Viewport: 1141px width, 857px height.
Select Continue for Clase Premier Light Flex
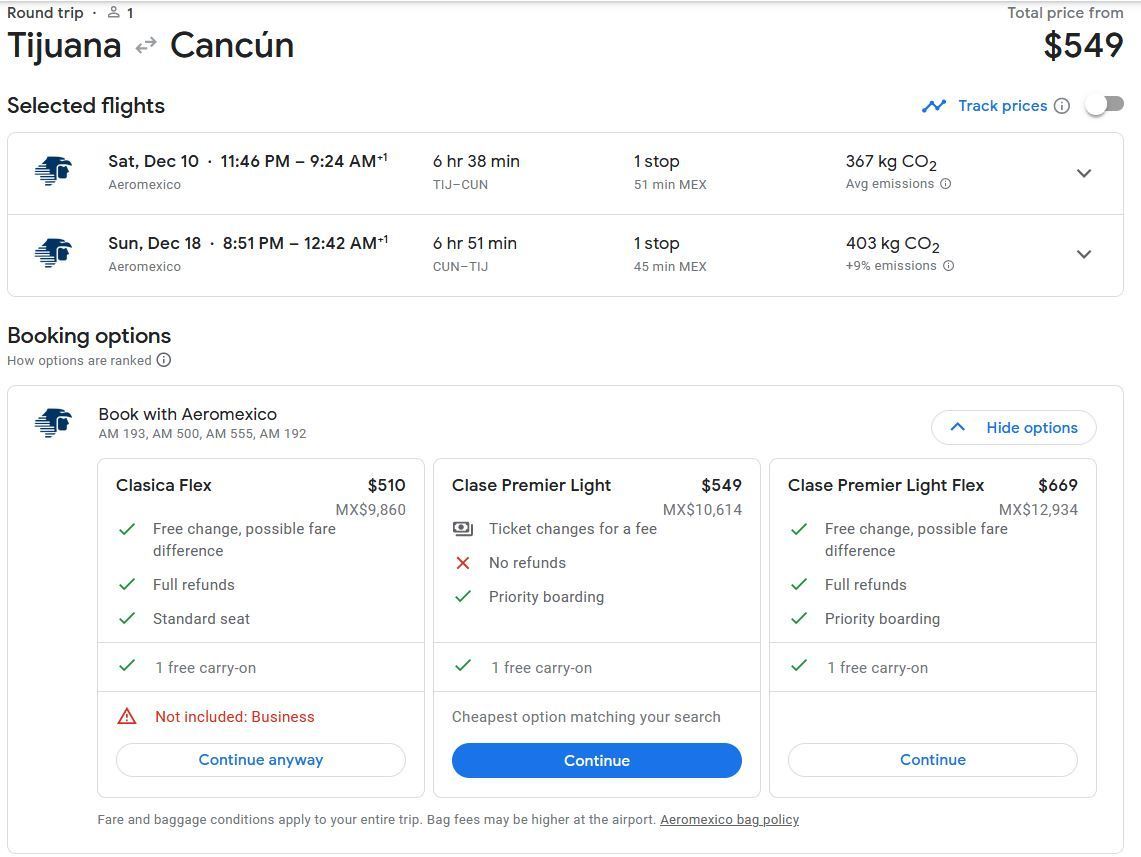[933, 760]
